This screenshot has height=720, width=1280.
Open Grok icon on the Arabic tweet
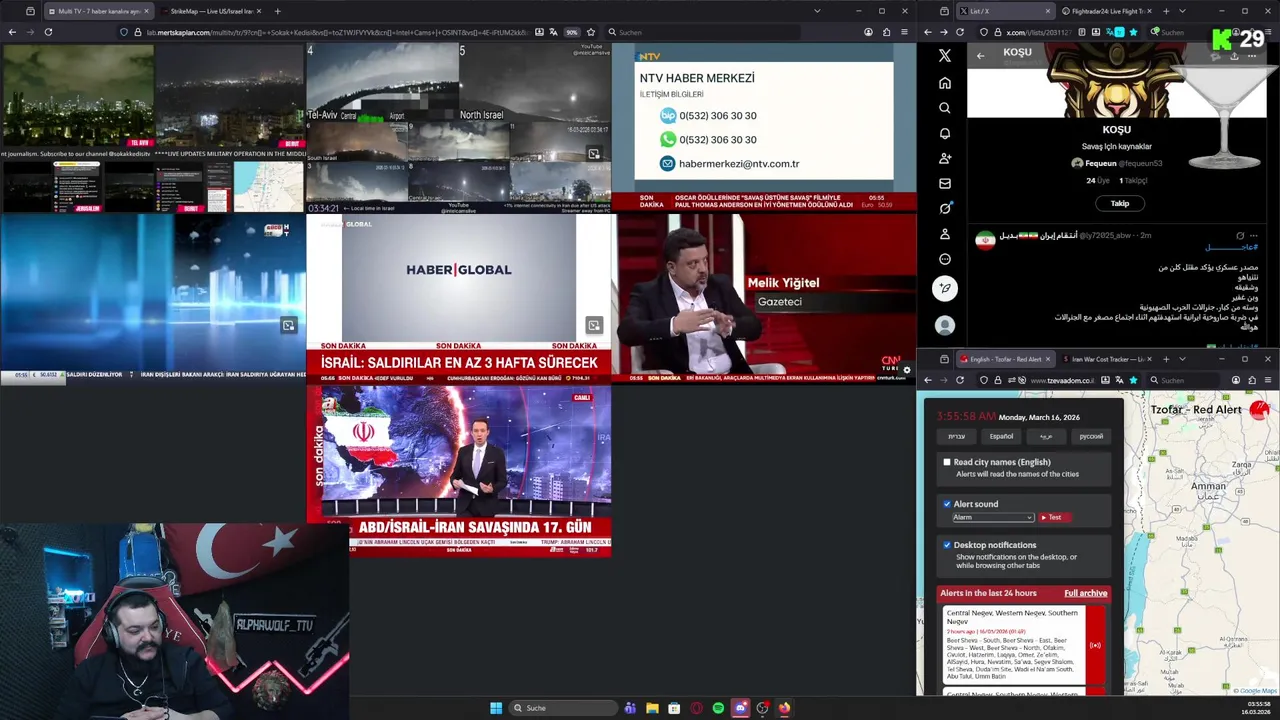[x=1240, y=236]
